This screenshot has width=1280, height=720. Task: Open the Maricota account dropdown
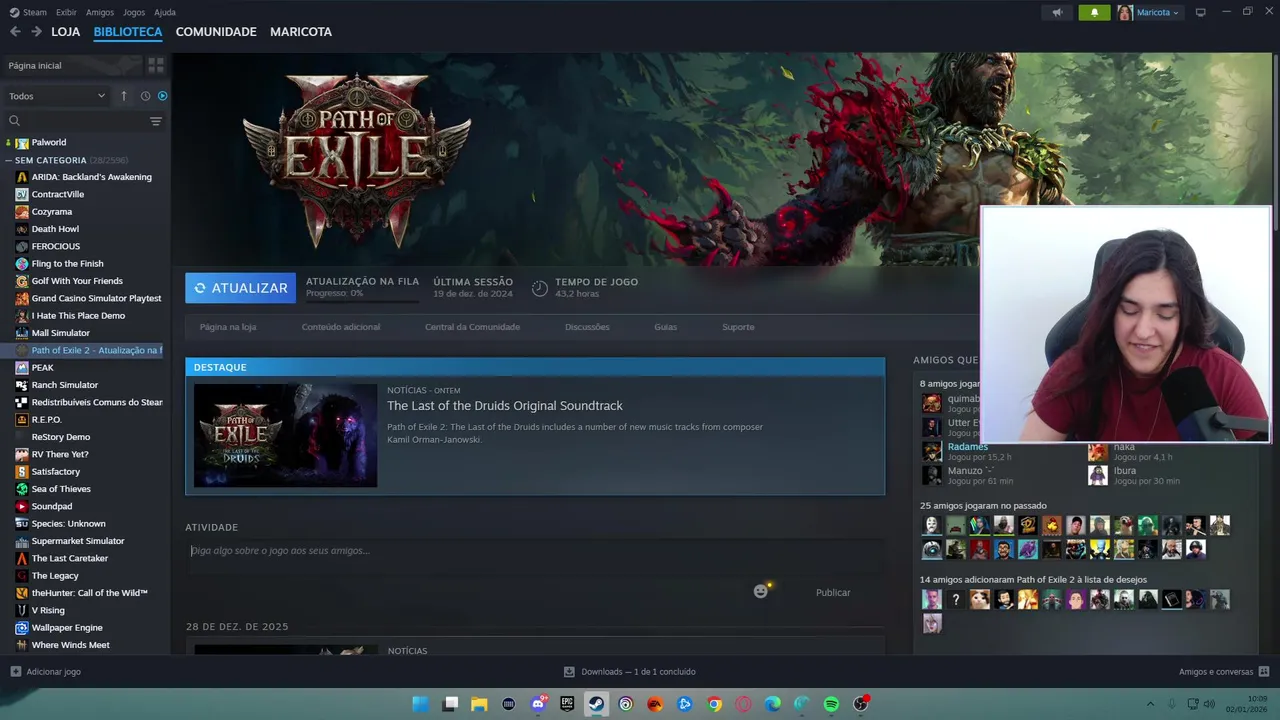pyautogui.click(x=1149, y=13)
